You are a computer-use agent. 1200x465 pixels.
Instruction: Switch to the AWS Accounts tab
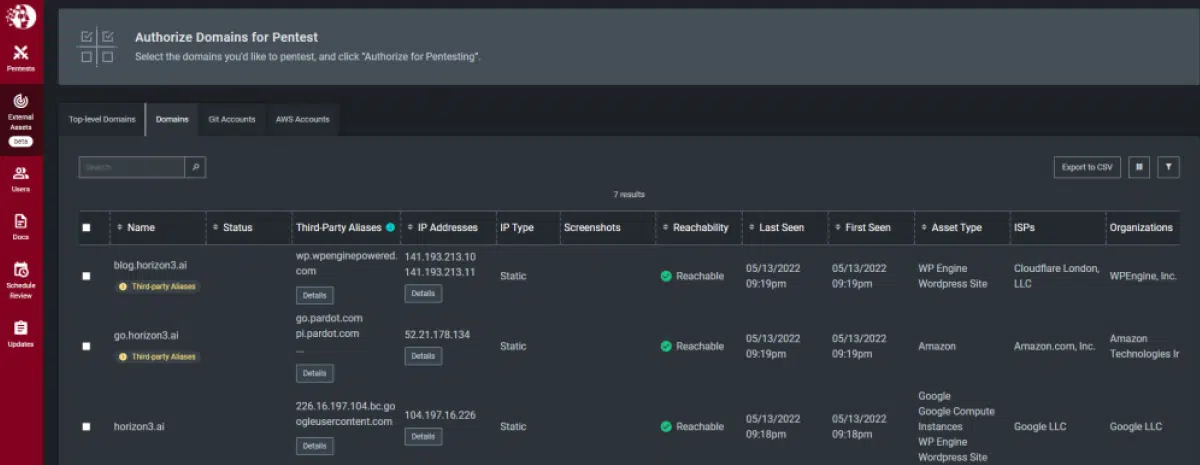tap(303, 119)
